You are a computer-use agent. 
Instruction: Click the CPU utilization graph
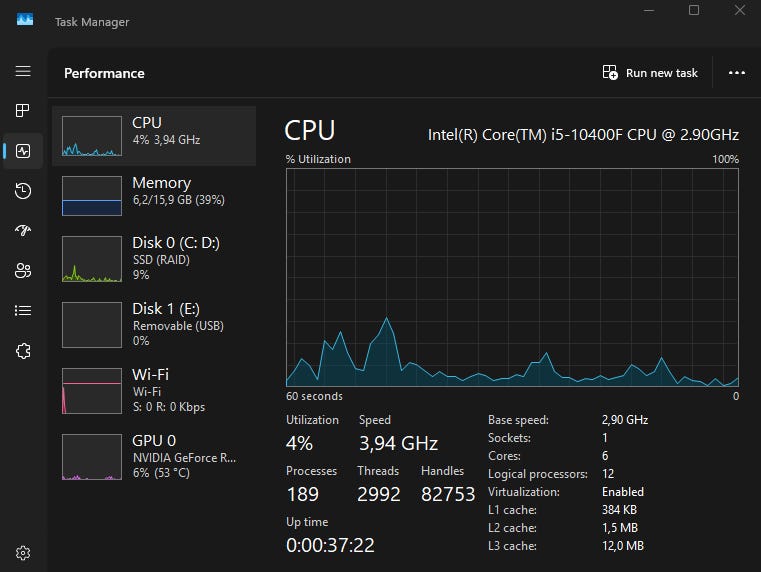click(512, 277)
